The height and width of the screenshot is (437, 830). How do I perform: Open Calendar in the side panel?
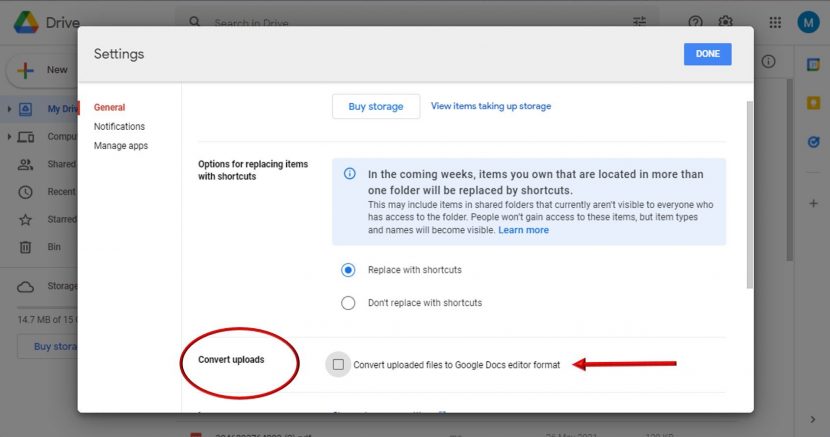[814, 65]
